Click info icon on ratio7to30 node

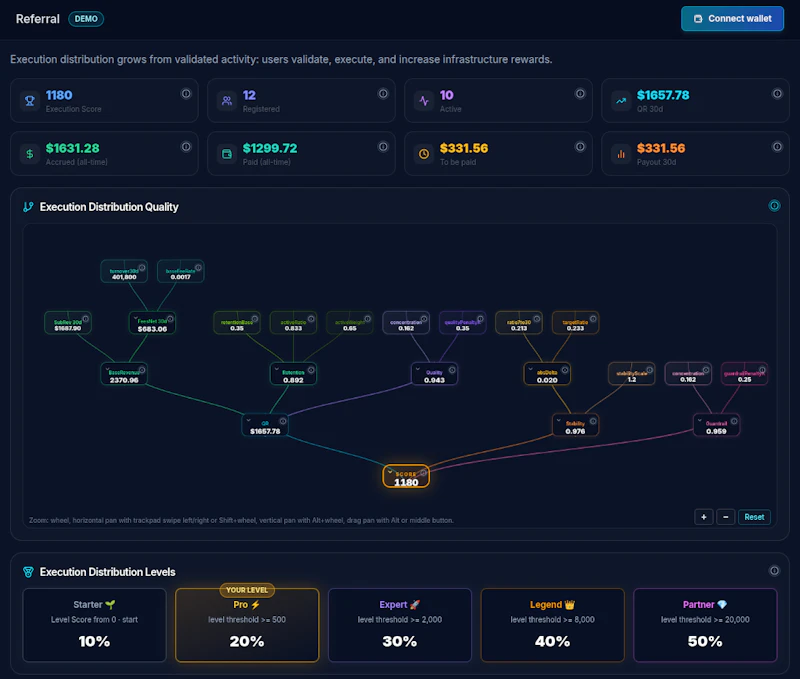pyautogui.click(x=537, y=319)
